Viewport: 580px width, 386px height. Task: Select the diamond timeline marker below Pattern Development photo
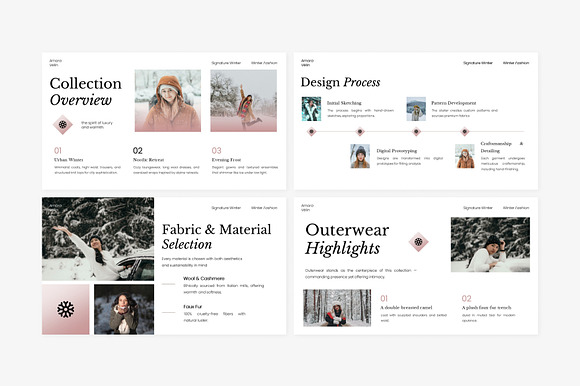416,131
